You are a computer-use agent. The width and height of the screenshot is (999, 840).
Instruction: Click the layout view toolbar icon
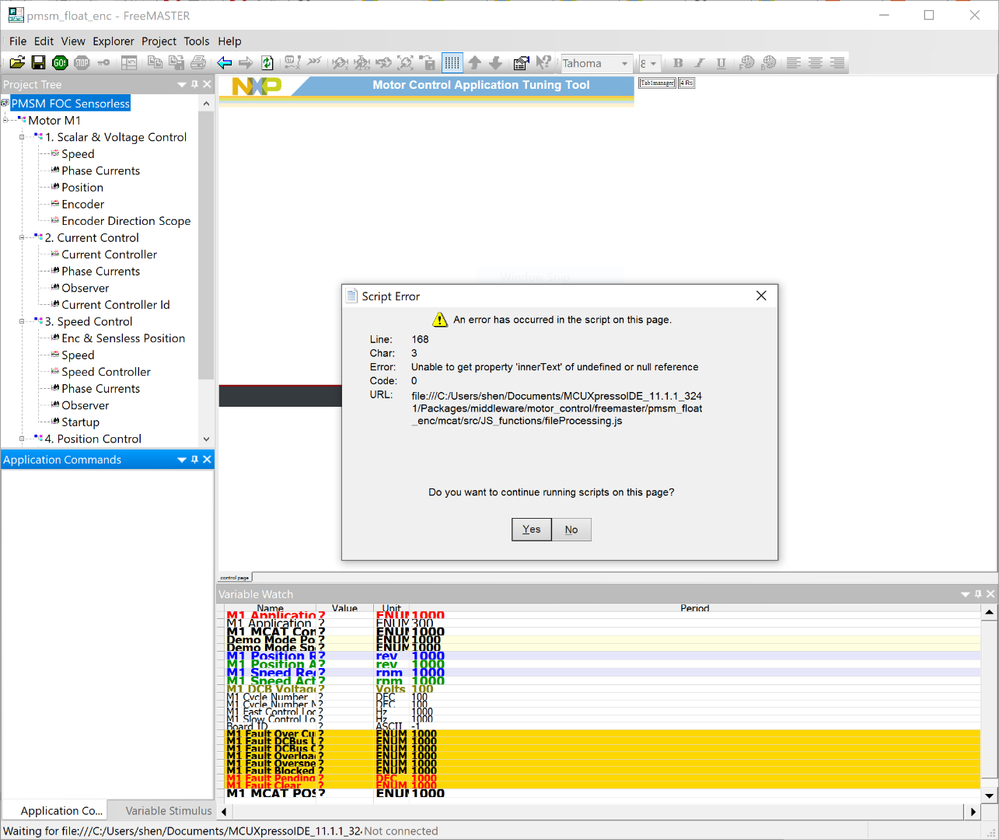(129, 62)
